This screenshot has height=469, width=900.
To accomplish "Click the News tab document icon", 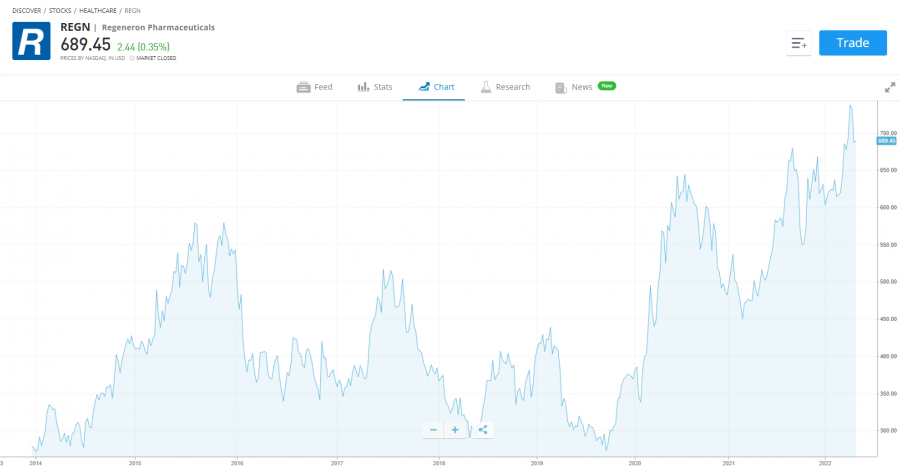I will (x=560, y=88).
